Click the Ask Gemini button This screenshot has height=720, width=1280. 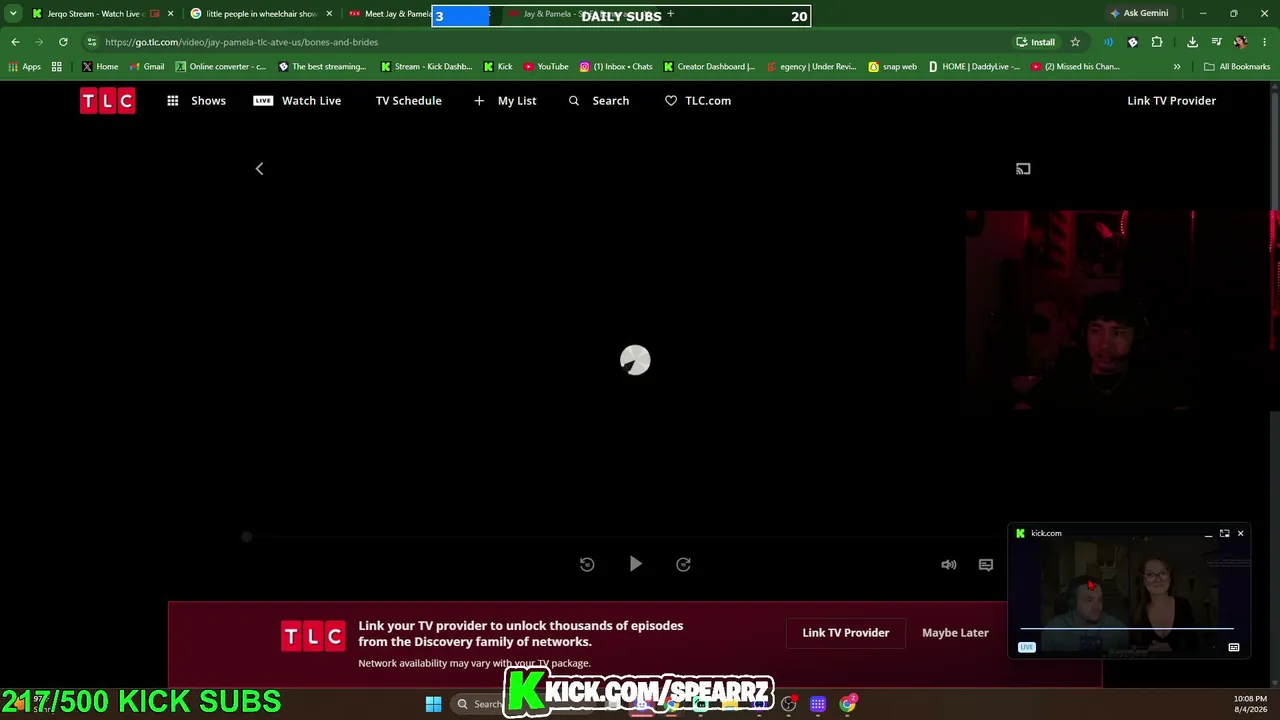tap(1138, 14)
